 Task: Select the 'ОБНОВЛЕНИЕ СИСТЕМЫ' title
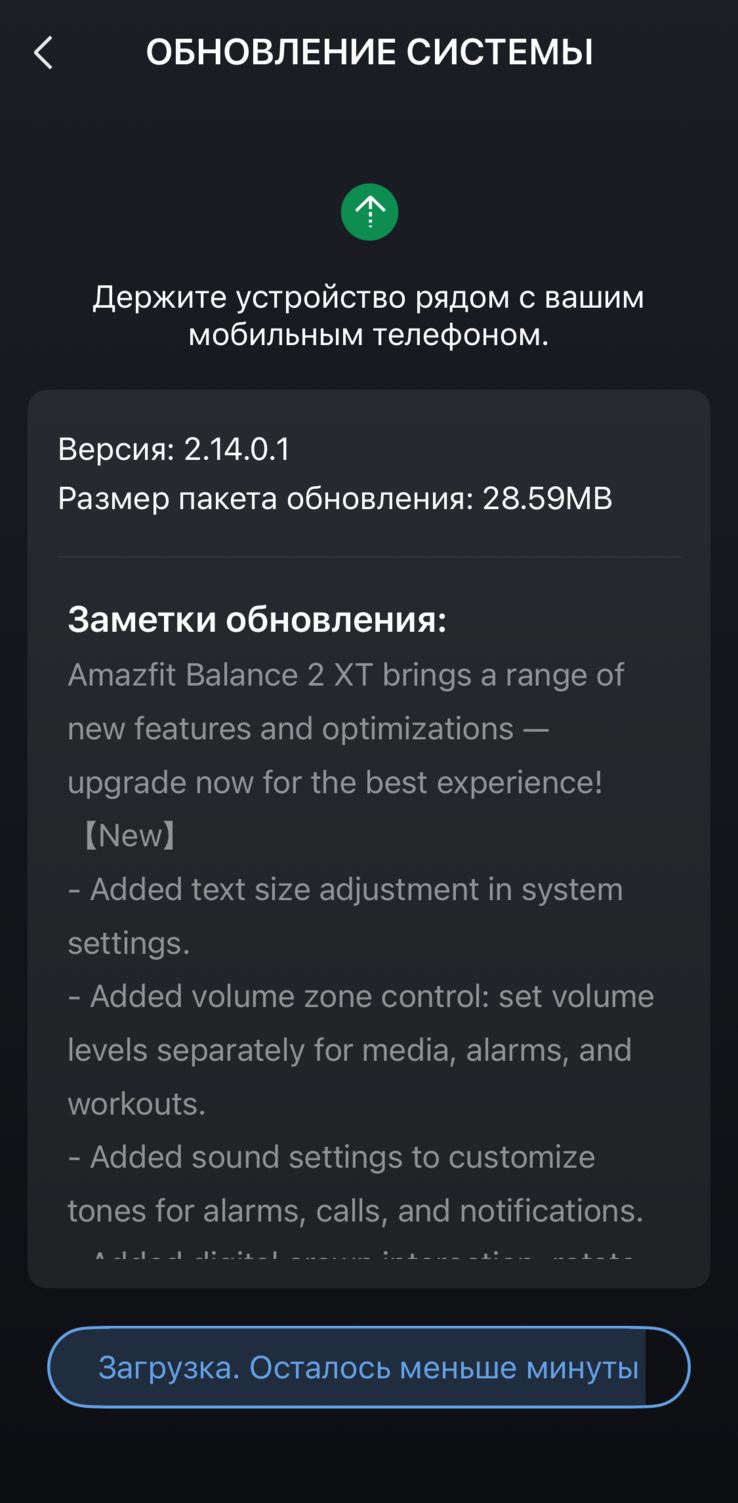(x=369, y=51)
